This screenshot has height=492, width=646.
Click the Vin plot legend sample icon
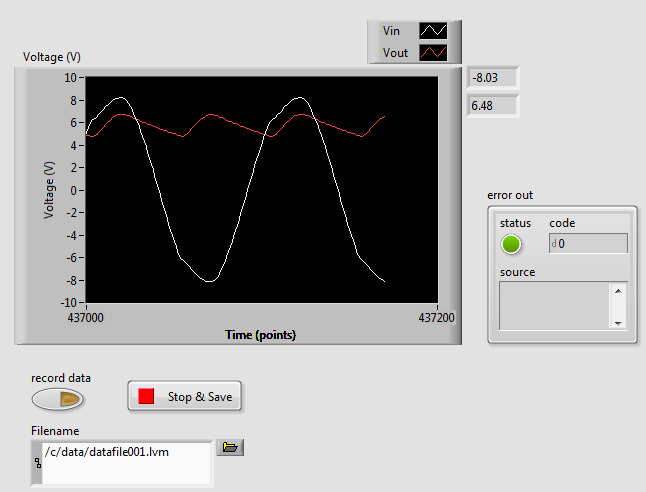click(432, 31)
